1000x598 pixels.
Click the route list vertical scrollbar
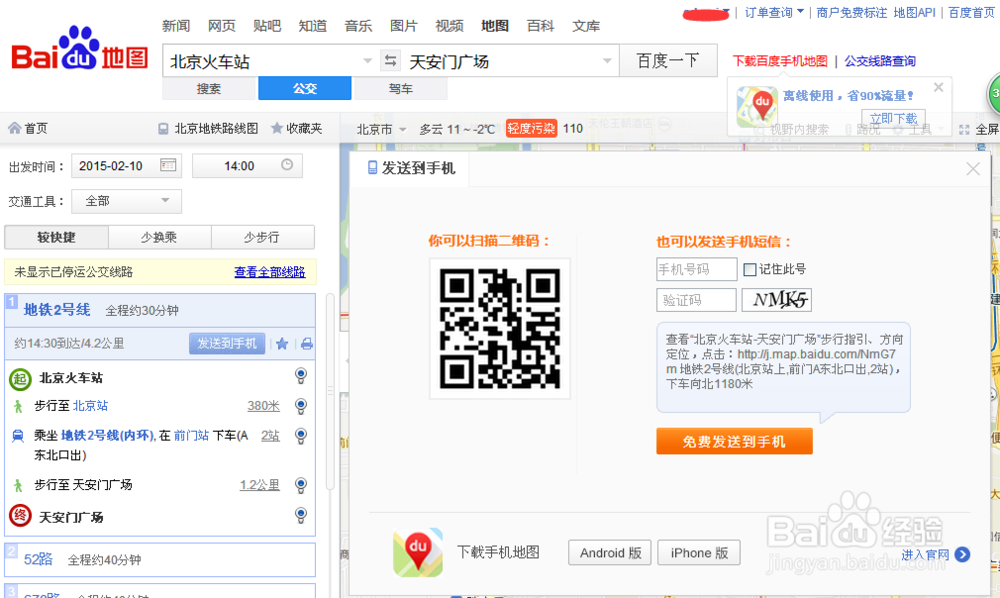330,392
